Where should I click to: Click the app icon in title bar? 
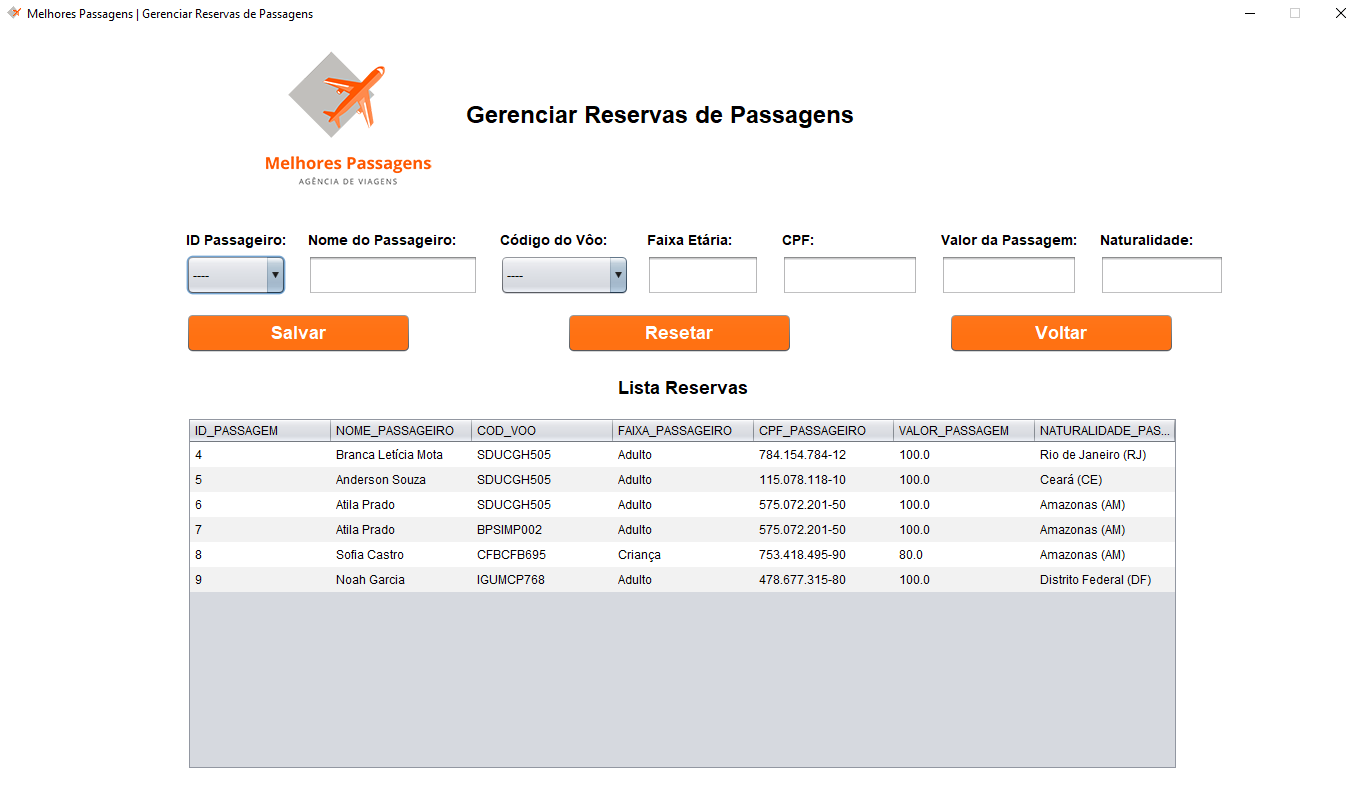tap(14, 14)
